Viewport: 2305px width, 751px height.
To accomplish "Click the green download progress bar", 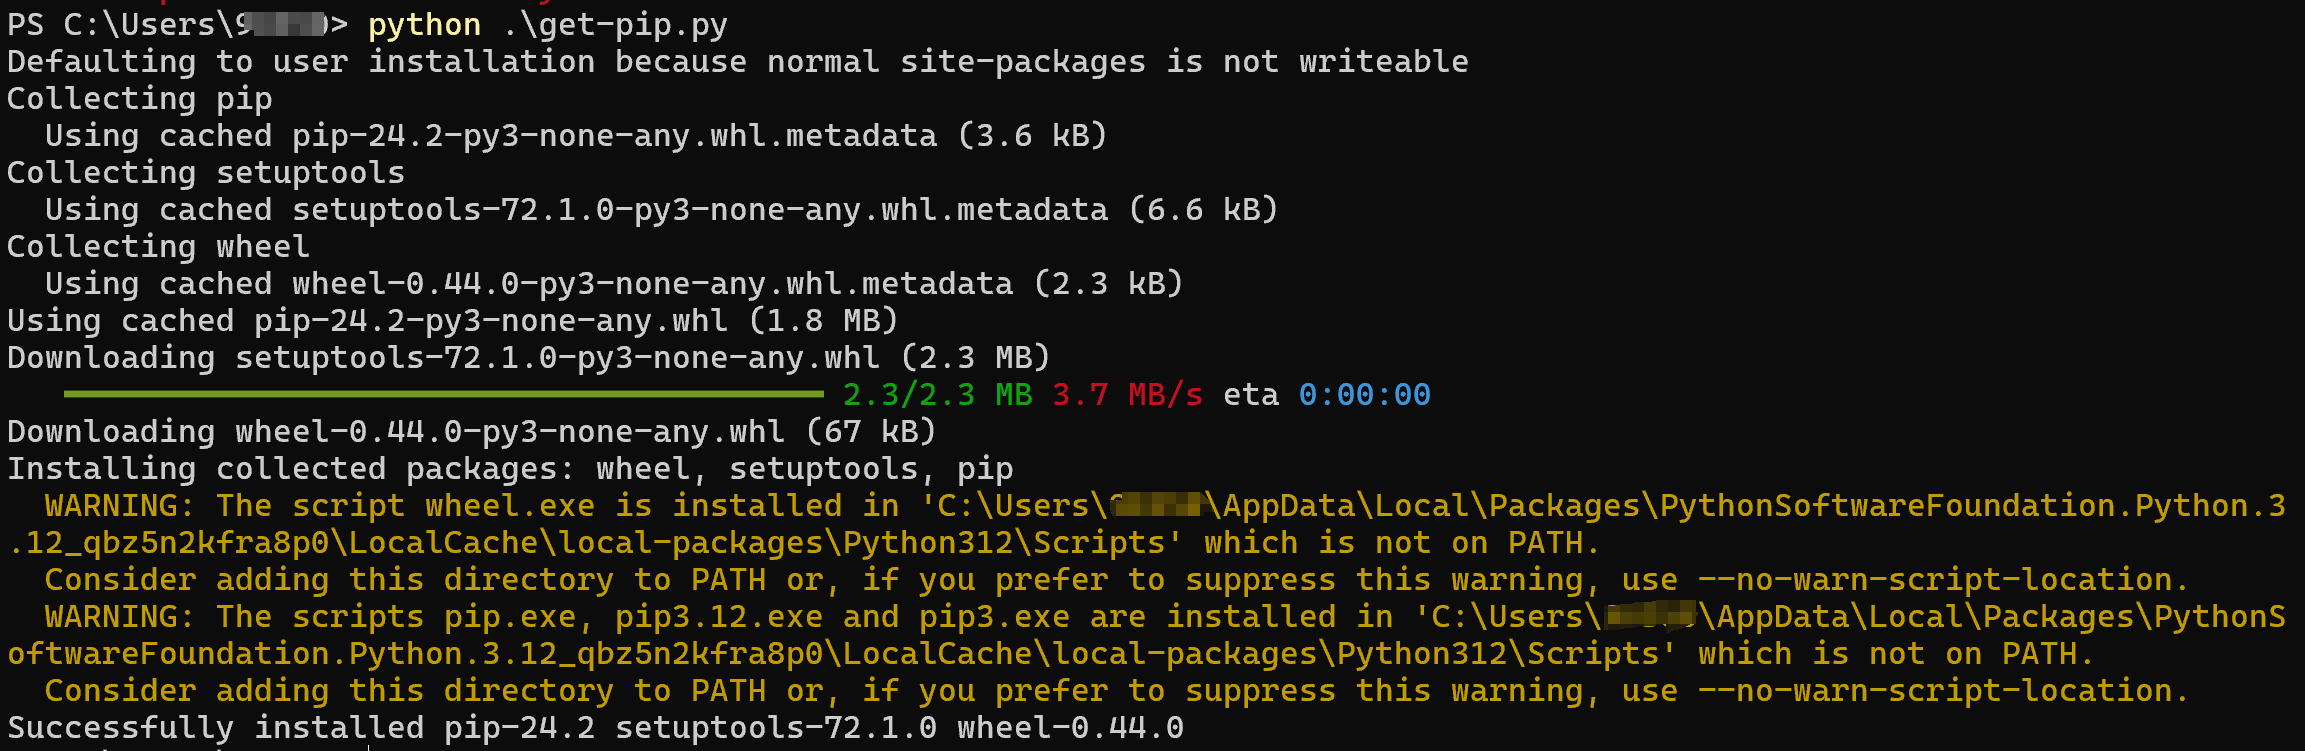I will pyautogui.click(x=443, y=394).
